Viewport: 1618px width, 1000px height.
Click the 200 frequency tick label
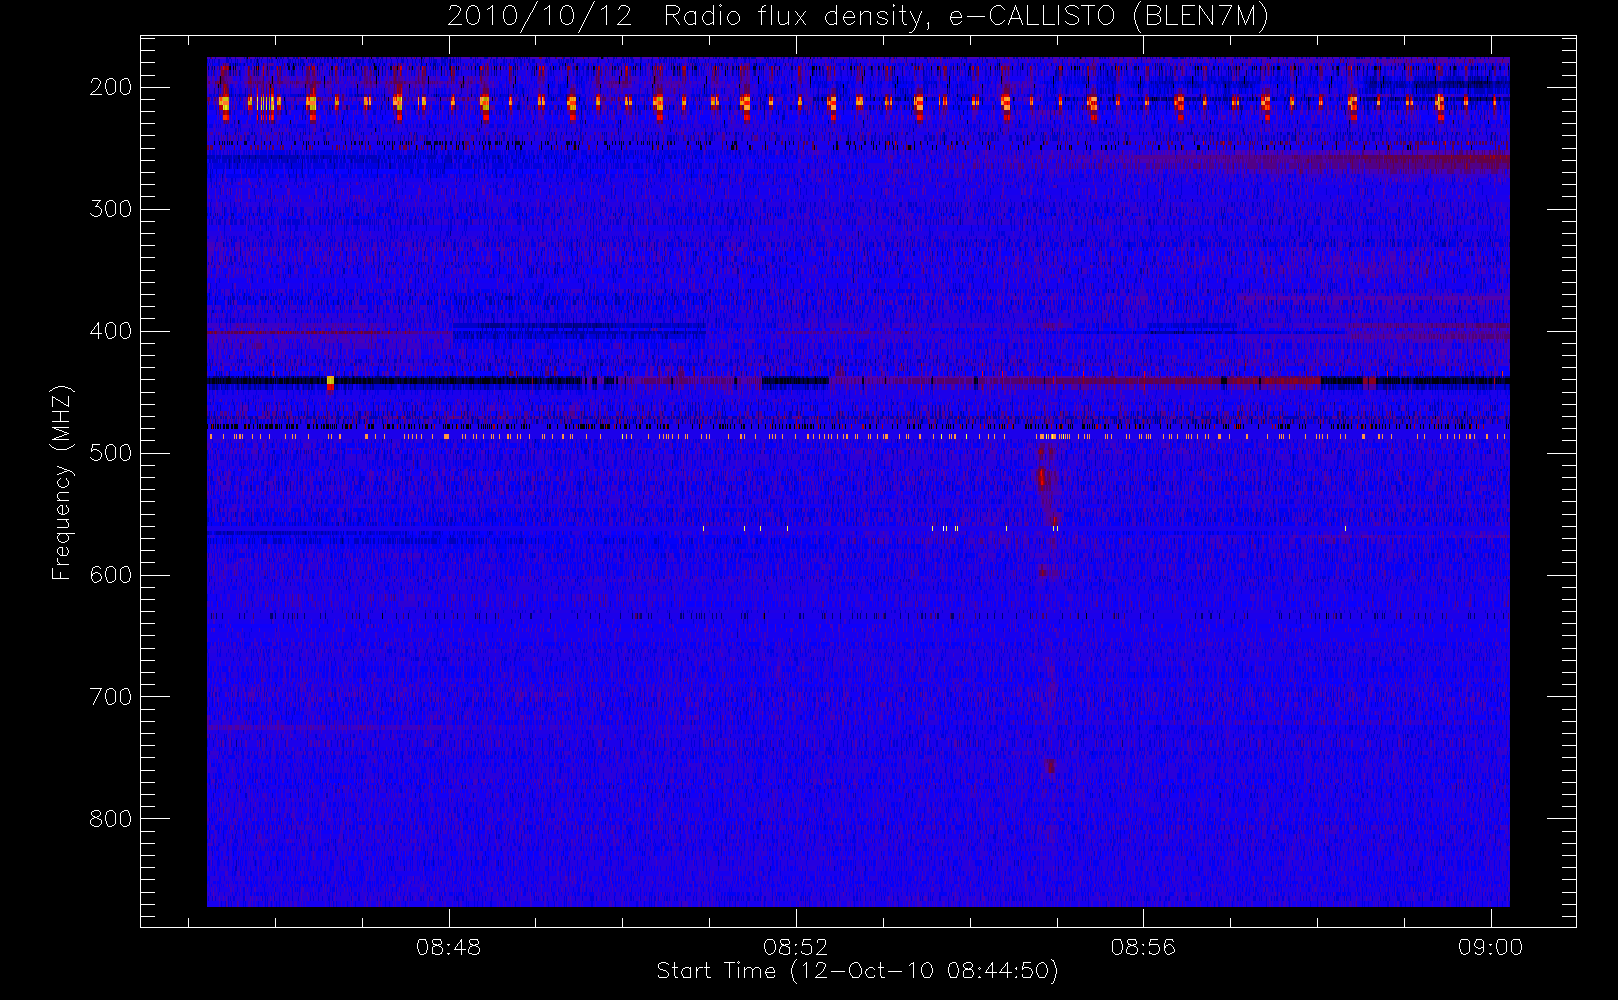[111, 87]
